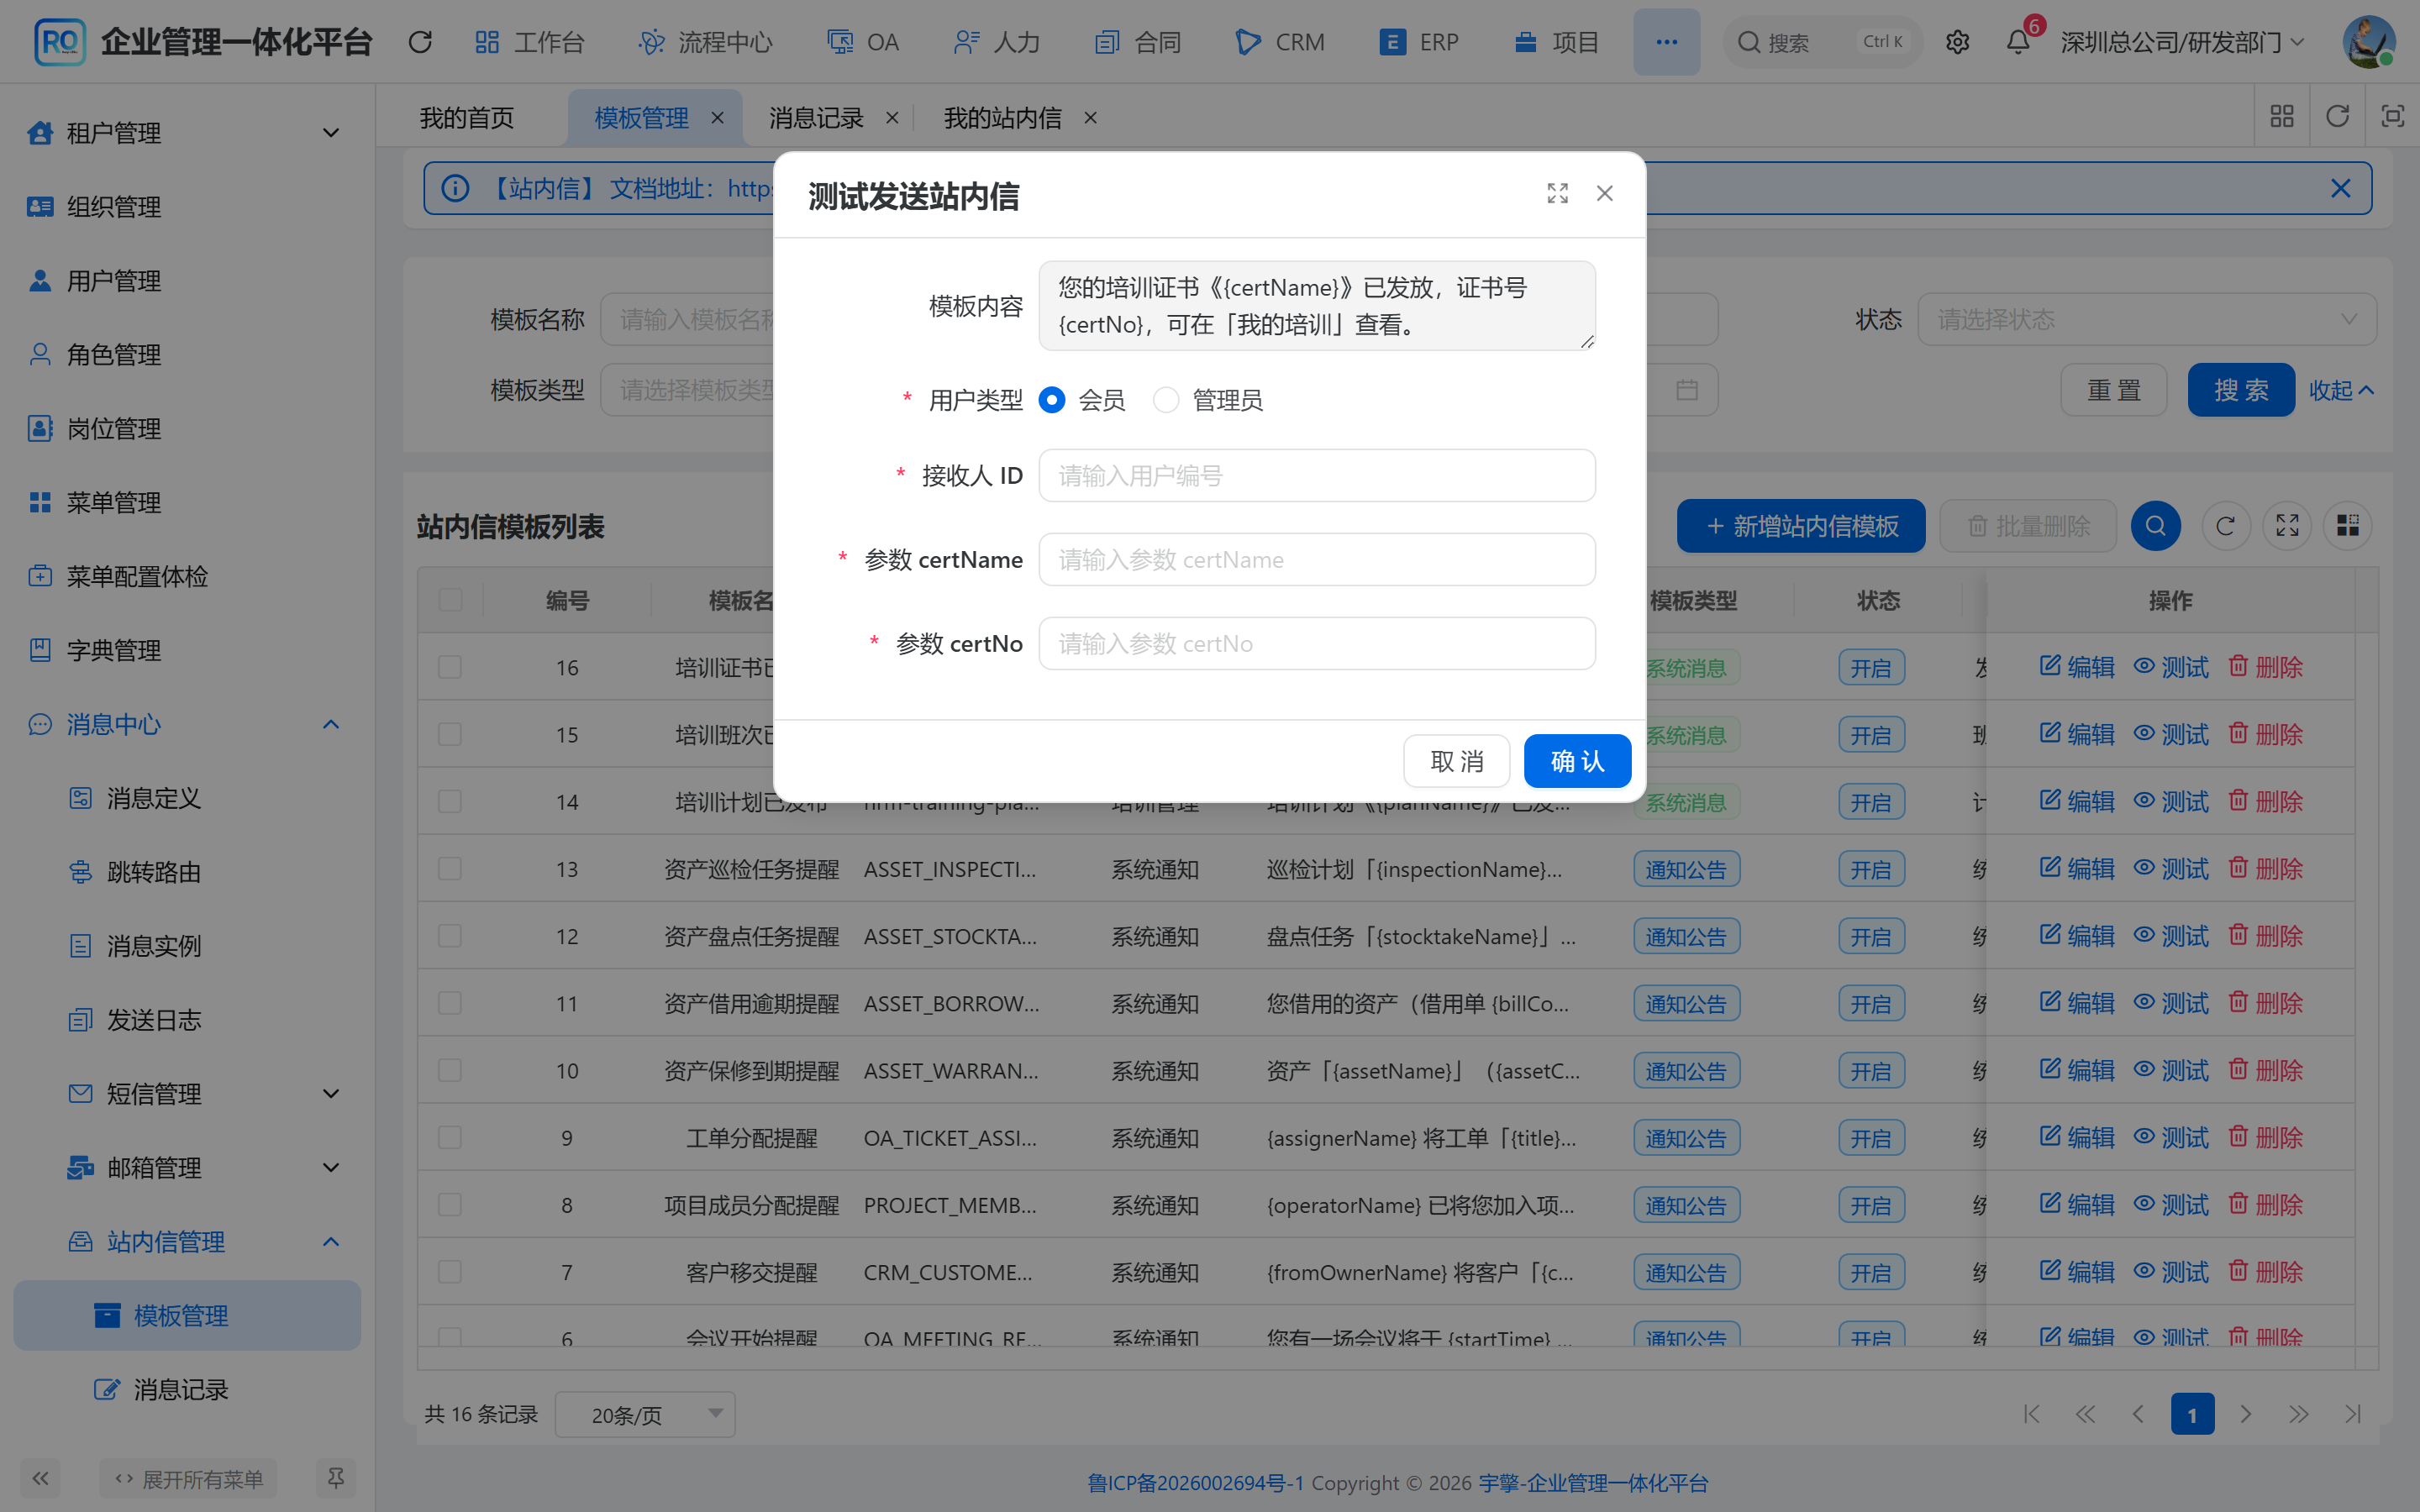
Task: Click the round blue search toggle icon
Action: pyautogui.click(x=2155, y=526)
